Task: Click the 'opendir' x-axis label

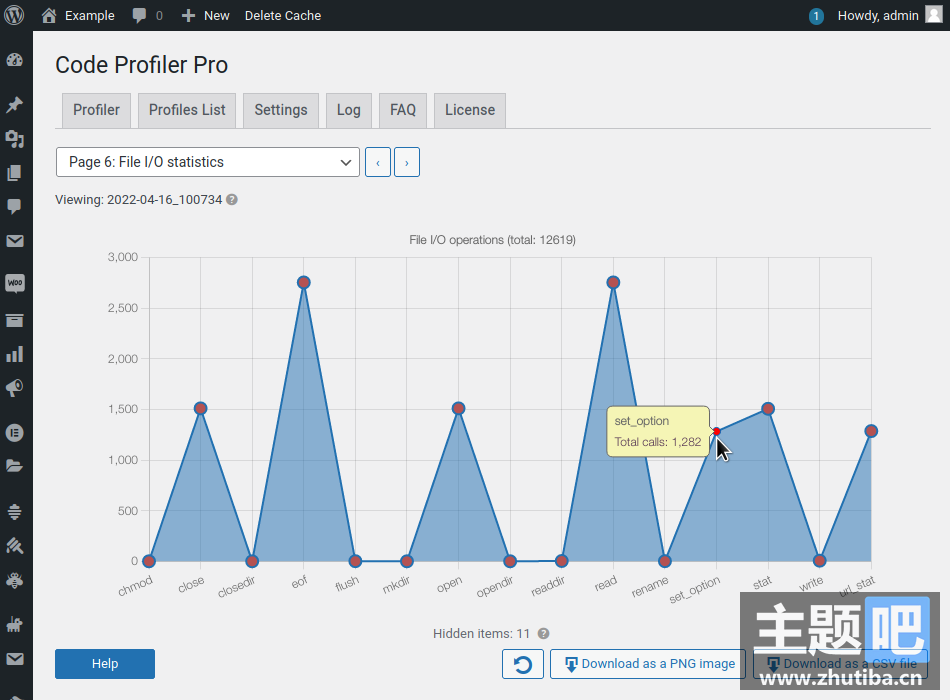Action: tap(495, 586)
